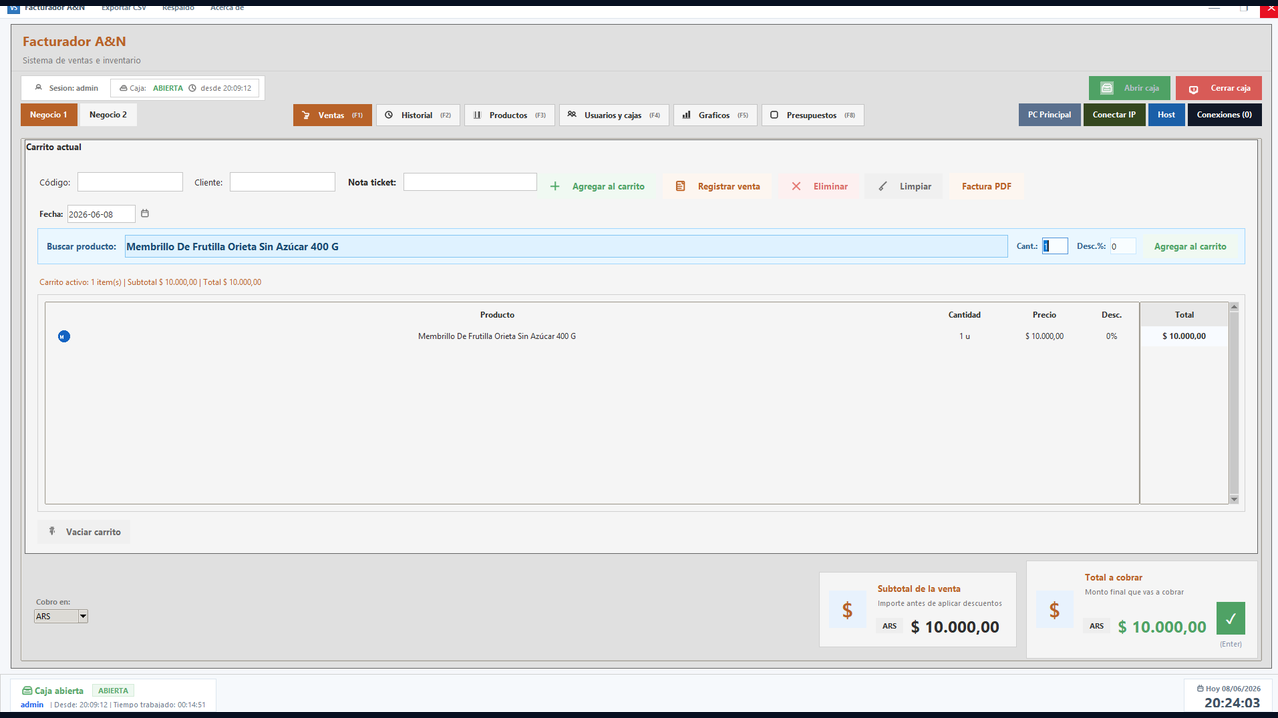Image resolution: width=1278 pixels, height=718 pixels.
Task: Click Registrar venta with the receipt icon
Action: click(717, 186)
